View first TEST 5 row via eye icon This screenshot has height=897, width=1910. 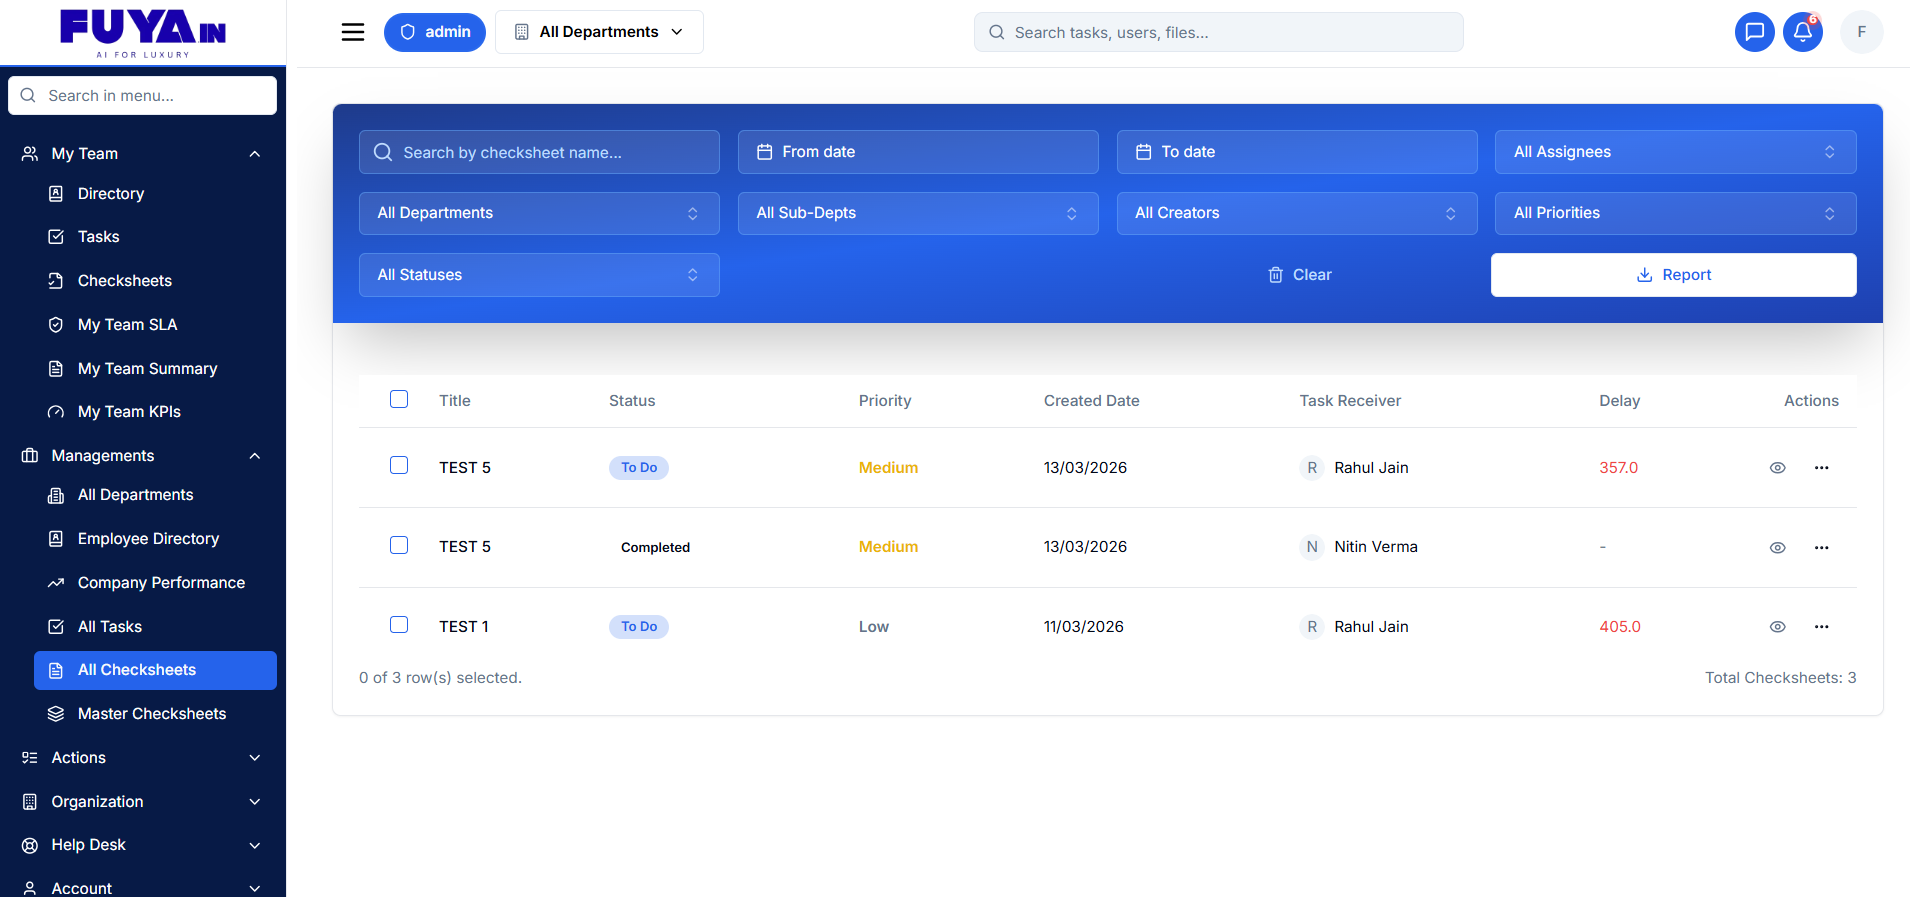point(1777,468)
